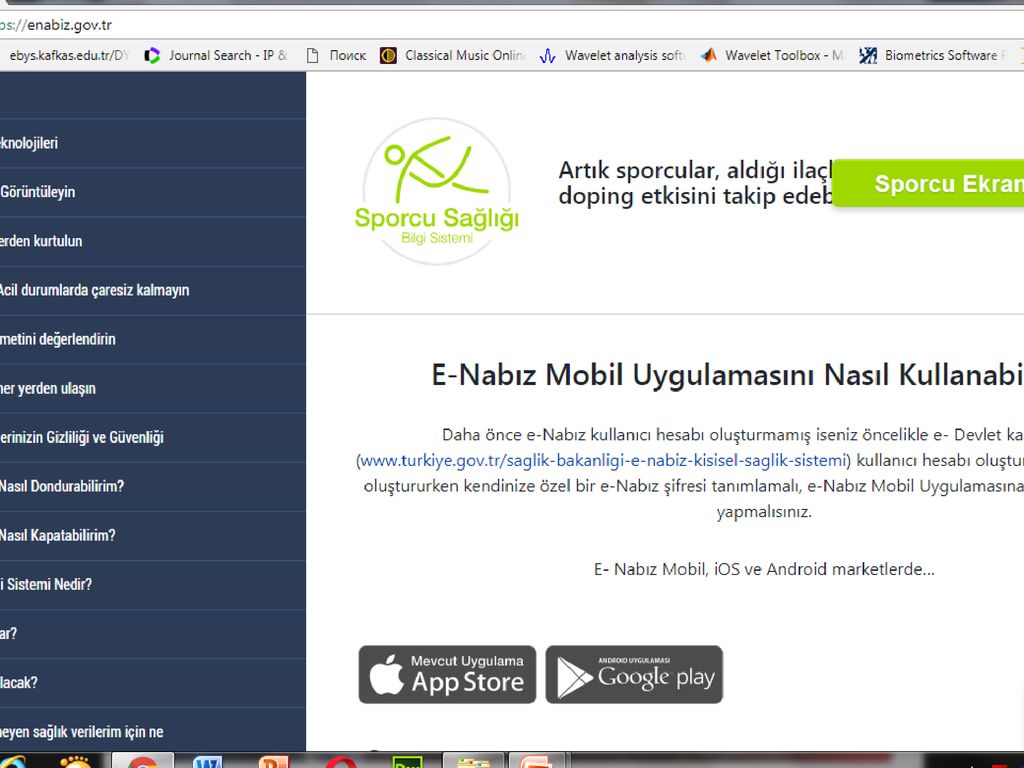Click the Sporcu Sağlığı Bilgi Sistemi logo
Screen dimensions: 1024x768
(437, 191)
